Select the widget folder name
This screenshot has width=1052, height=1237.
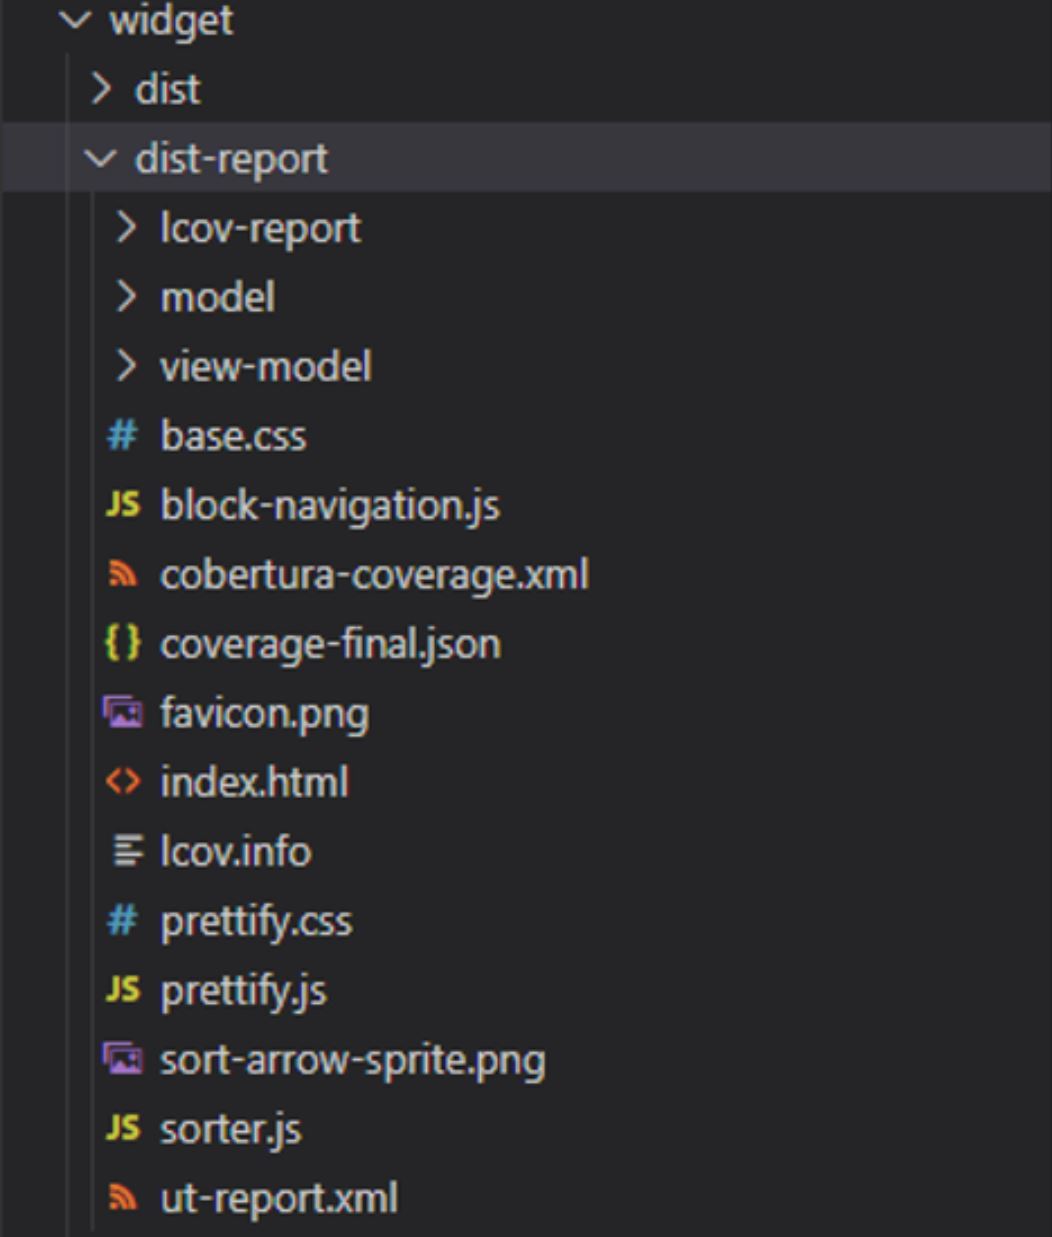pyautogui.click(x=171, y=20)
